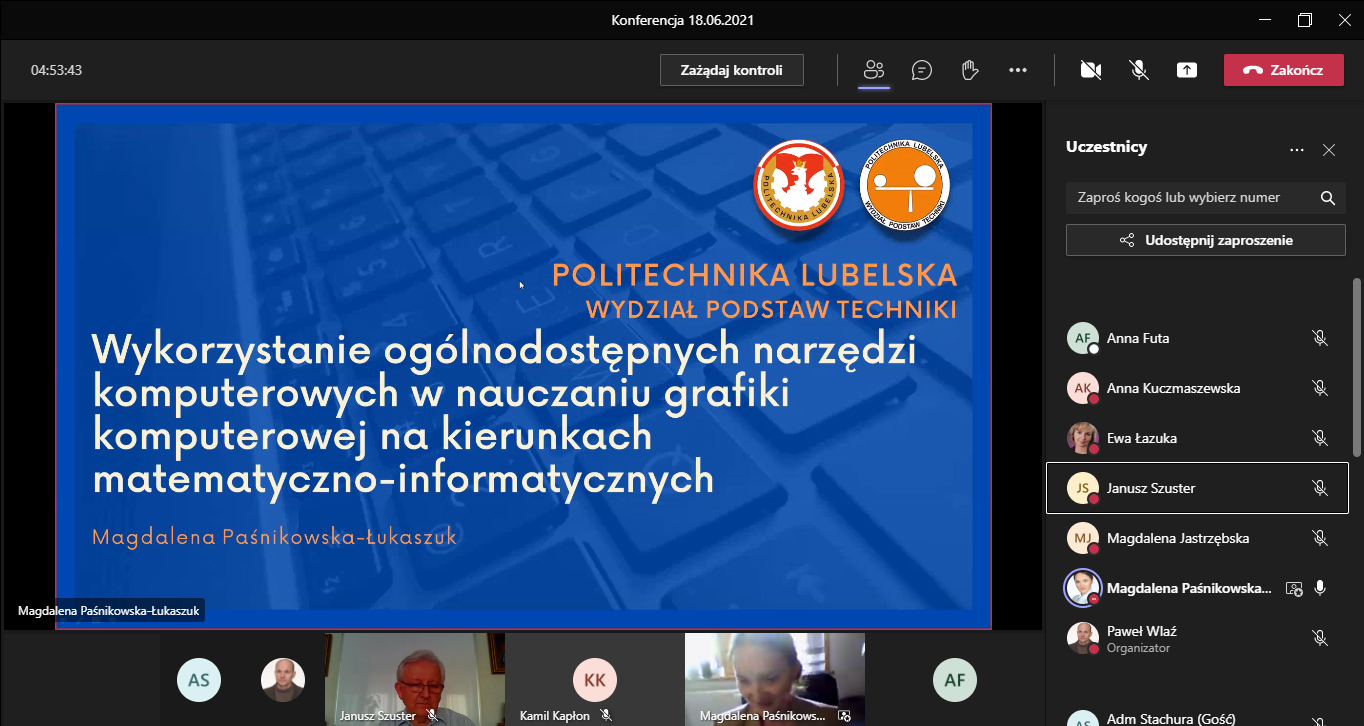This screenshot has height=726, width=1364.
Task: Open the conversation chat icon
Action: click(922, 70)
